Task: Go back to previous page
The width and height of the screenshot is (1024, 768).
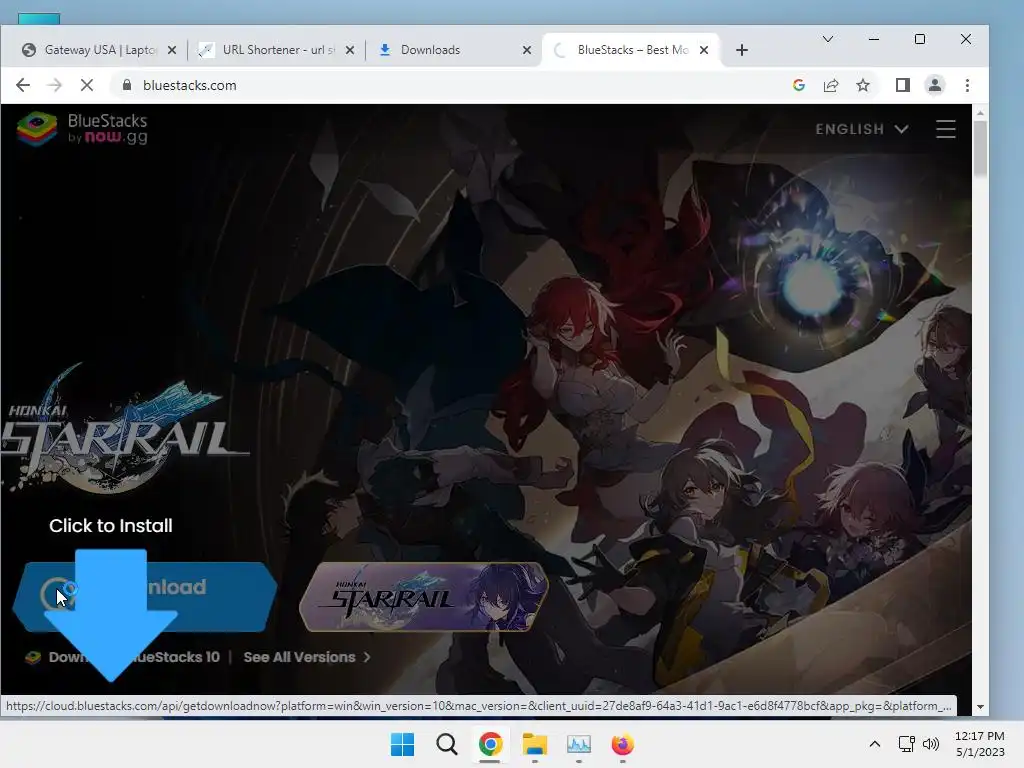Action: click(23, 85)
